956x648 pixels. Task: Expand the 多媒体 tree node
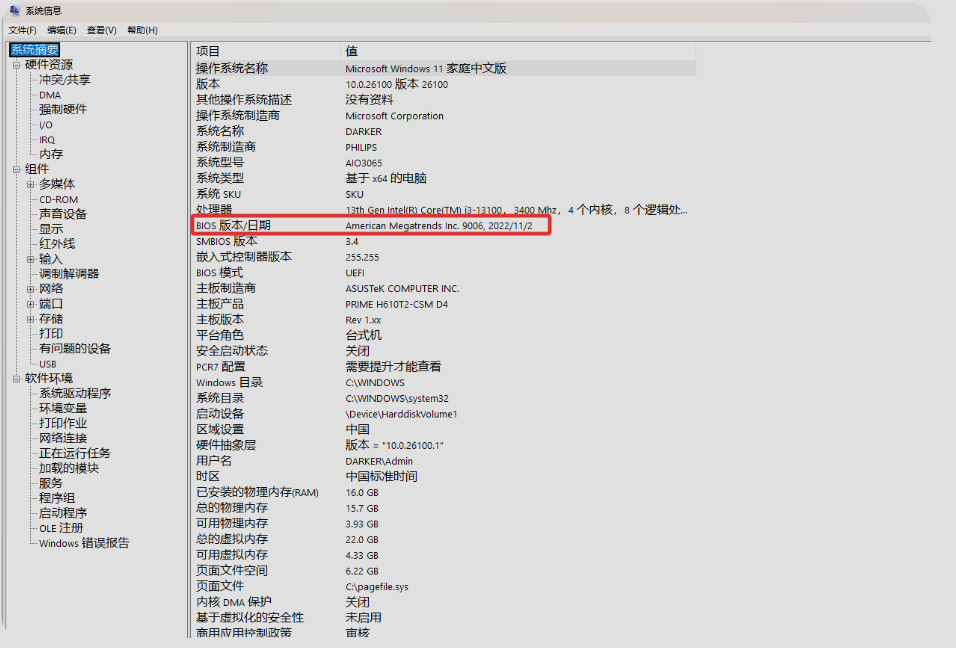pyautogui.click(x=30, y=184)
